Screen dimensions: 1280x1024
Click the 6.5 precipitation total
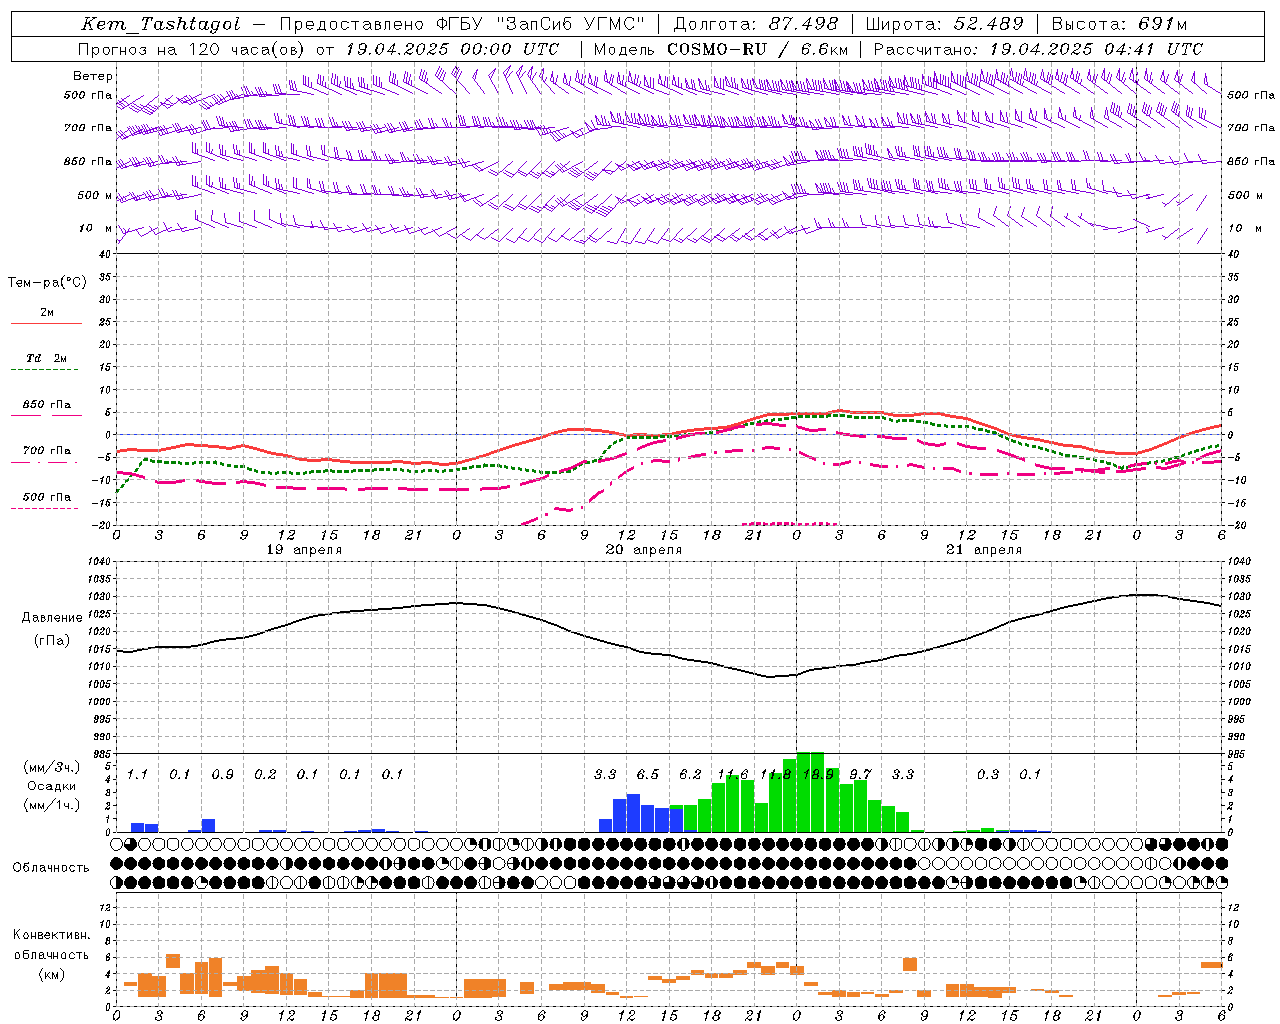coord(647,775)
